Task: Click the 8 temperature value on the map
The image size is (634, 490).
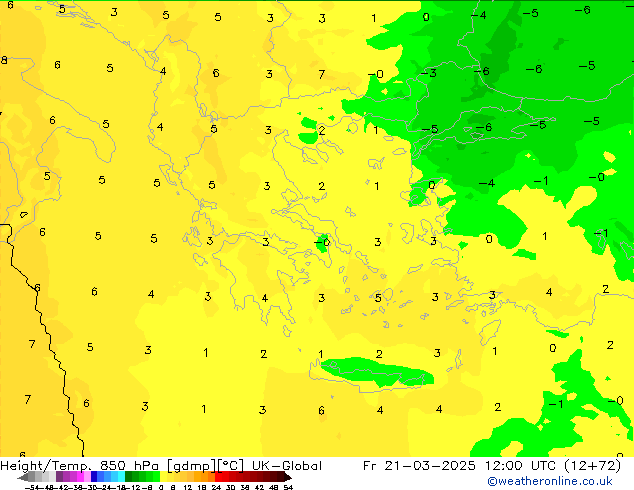Action: tap(4, 60)
